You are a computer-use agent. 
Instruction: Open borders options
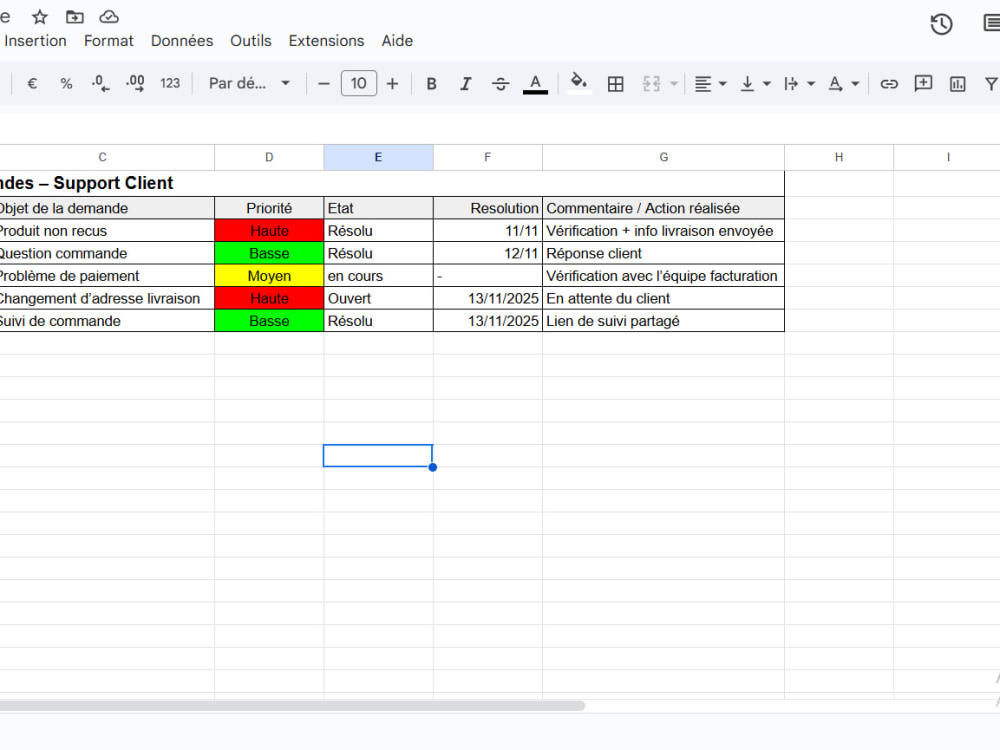[615, 84]
